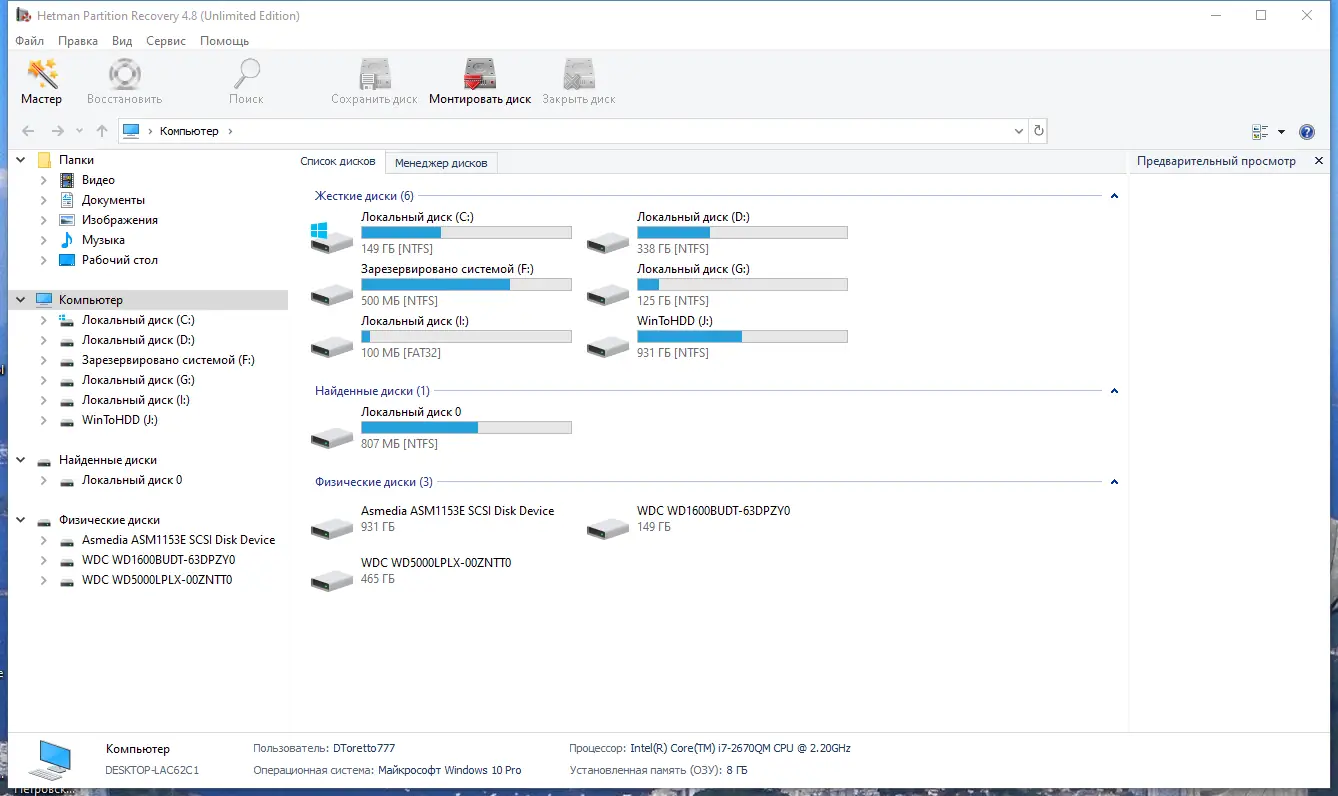Select Изображения in the folder tree

120,220
